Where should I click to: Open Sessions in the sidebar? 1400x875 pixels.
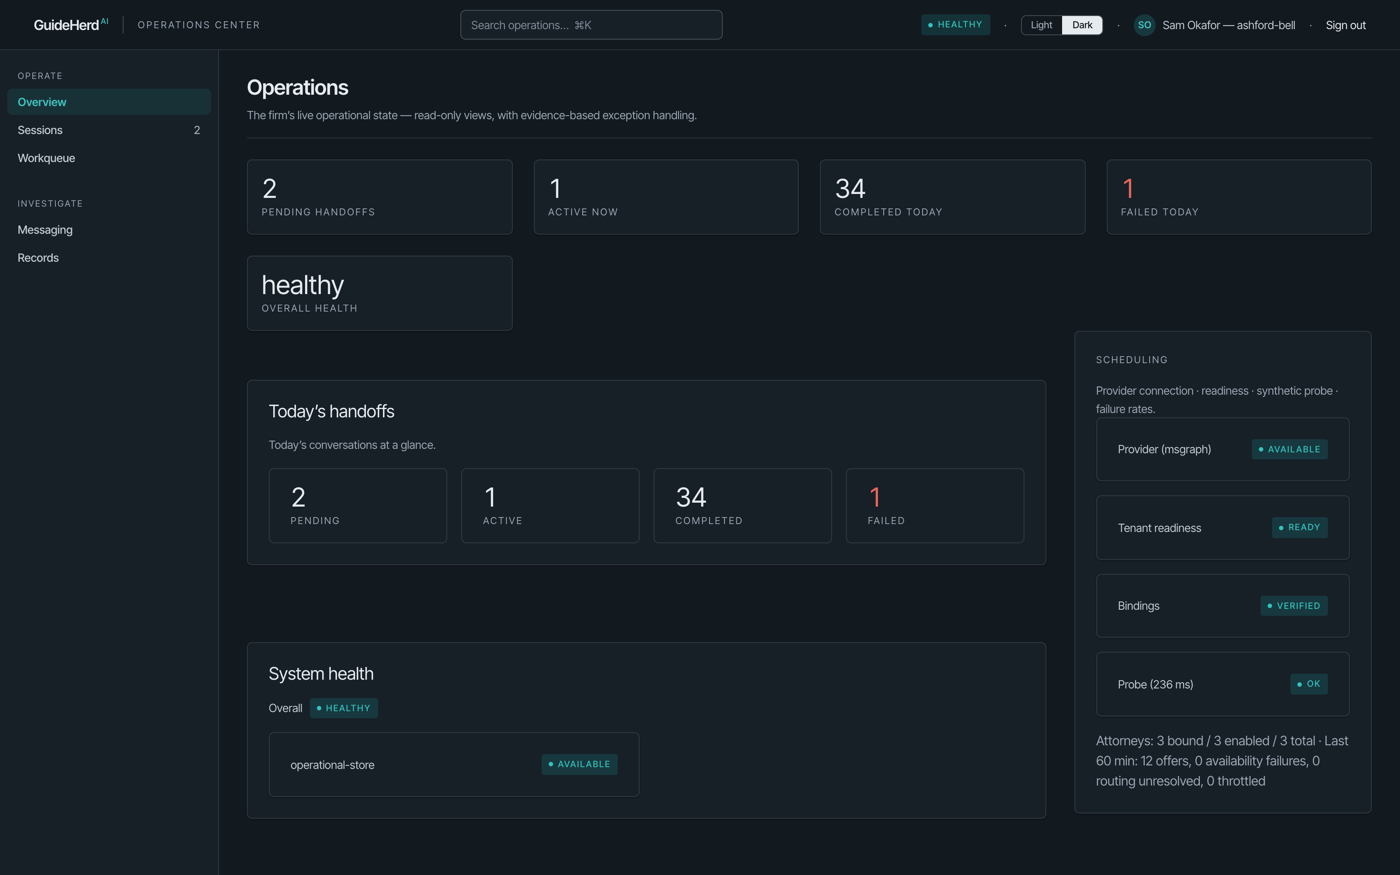[x=109, y=130]
